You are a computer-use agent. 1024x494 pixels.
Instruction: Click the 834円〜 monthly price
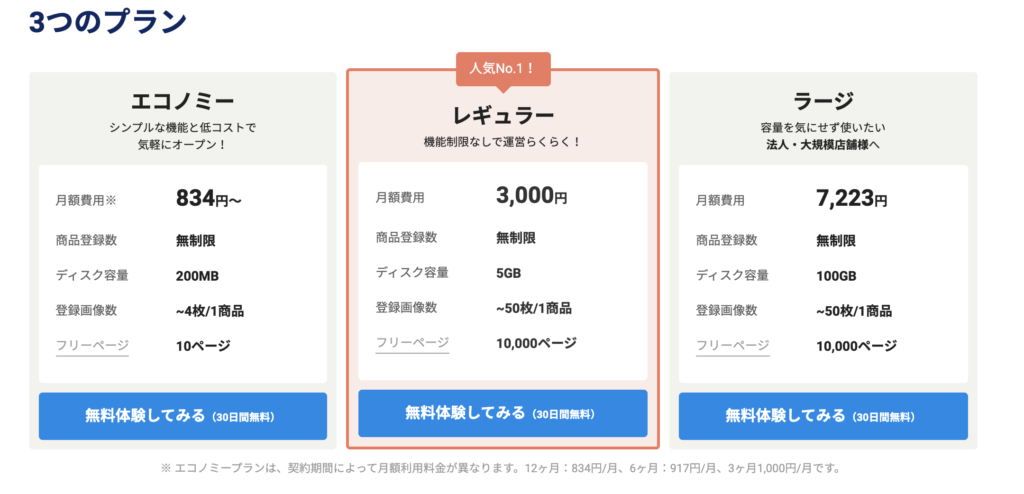click(208, 198)
